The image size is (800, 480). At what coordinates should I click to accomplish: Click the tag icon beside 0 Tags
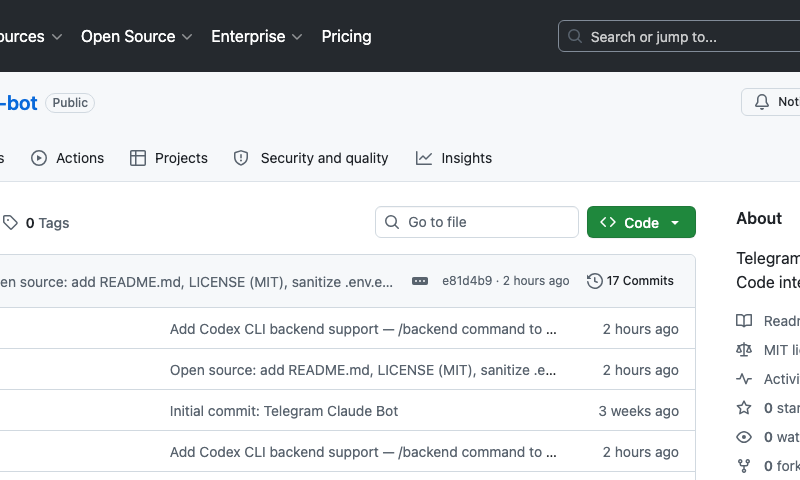10,223
